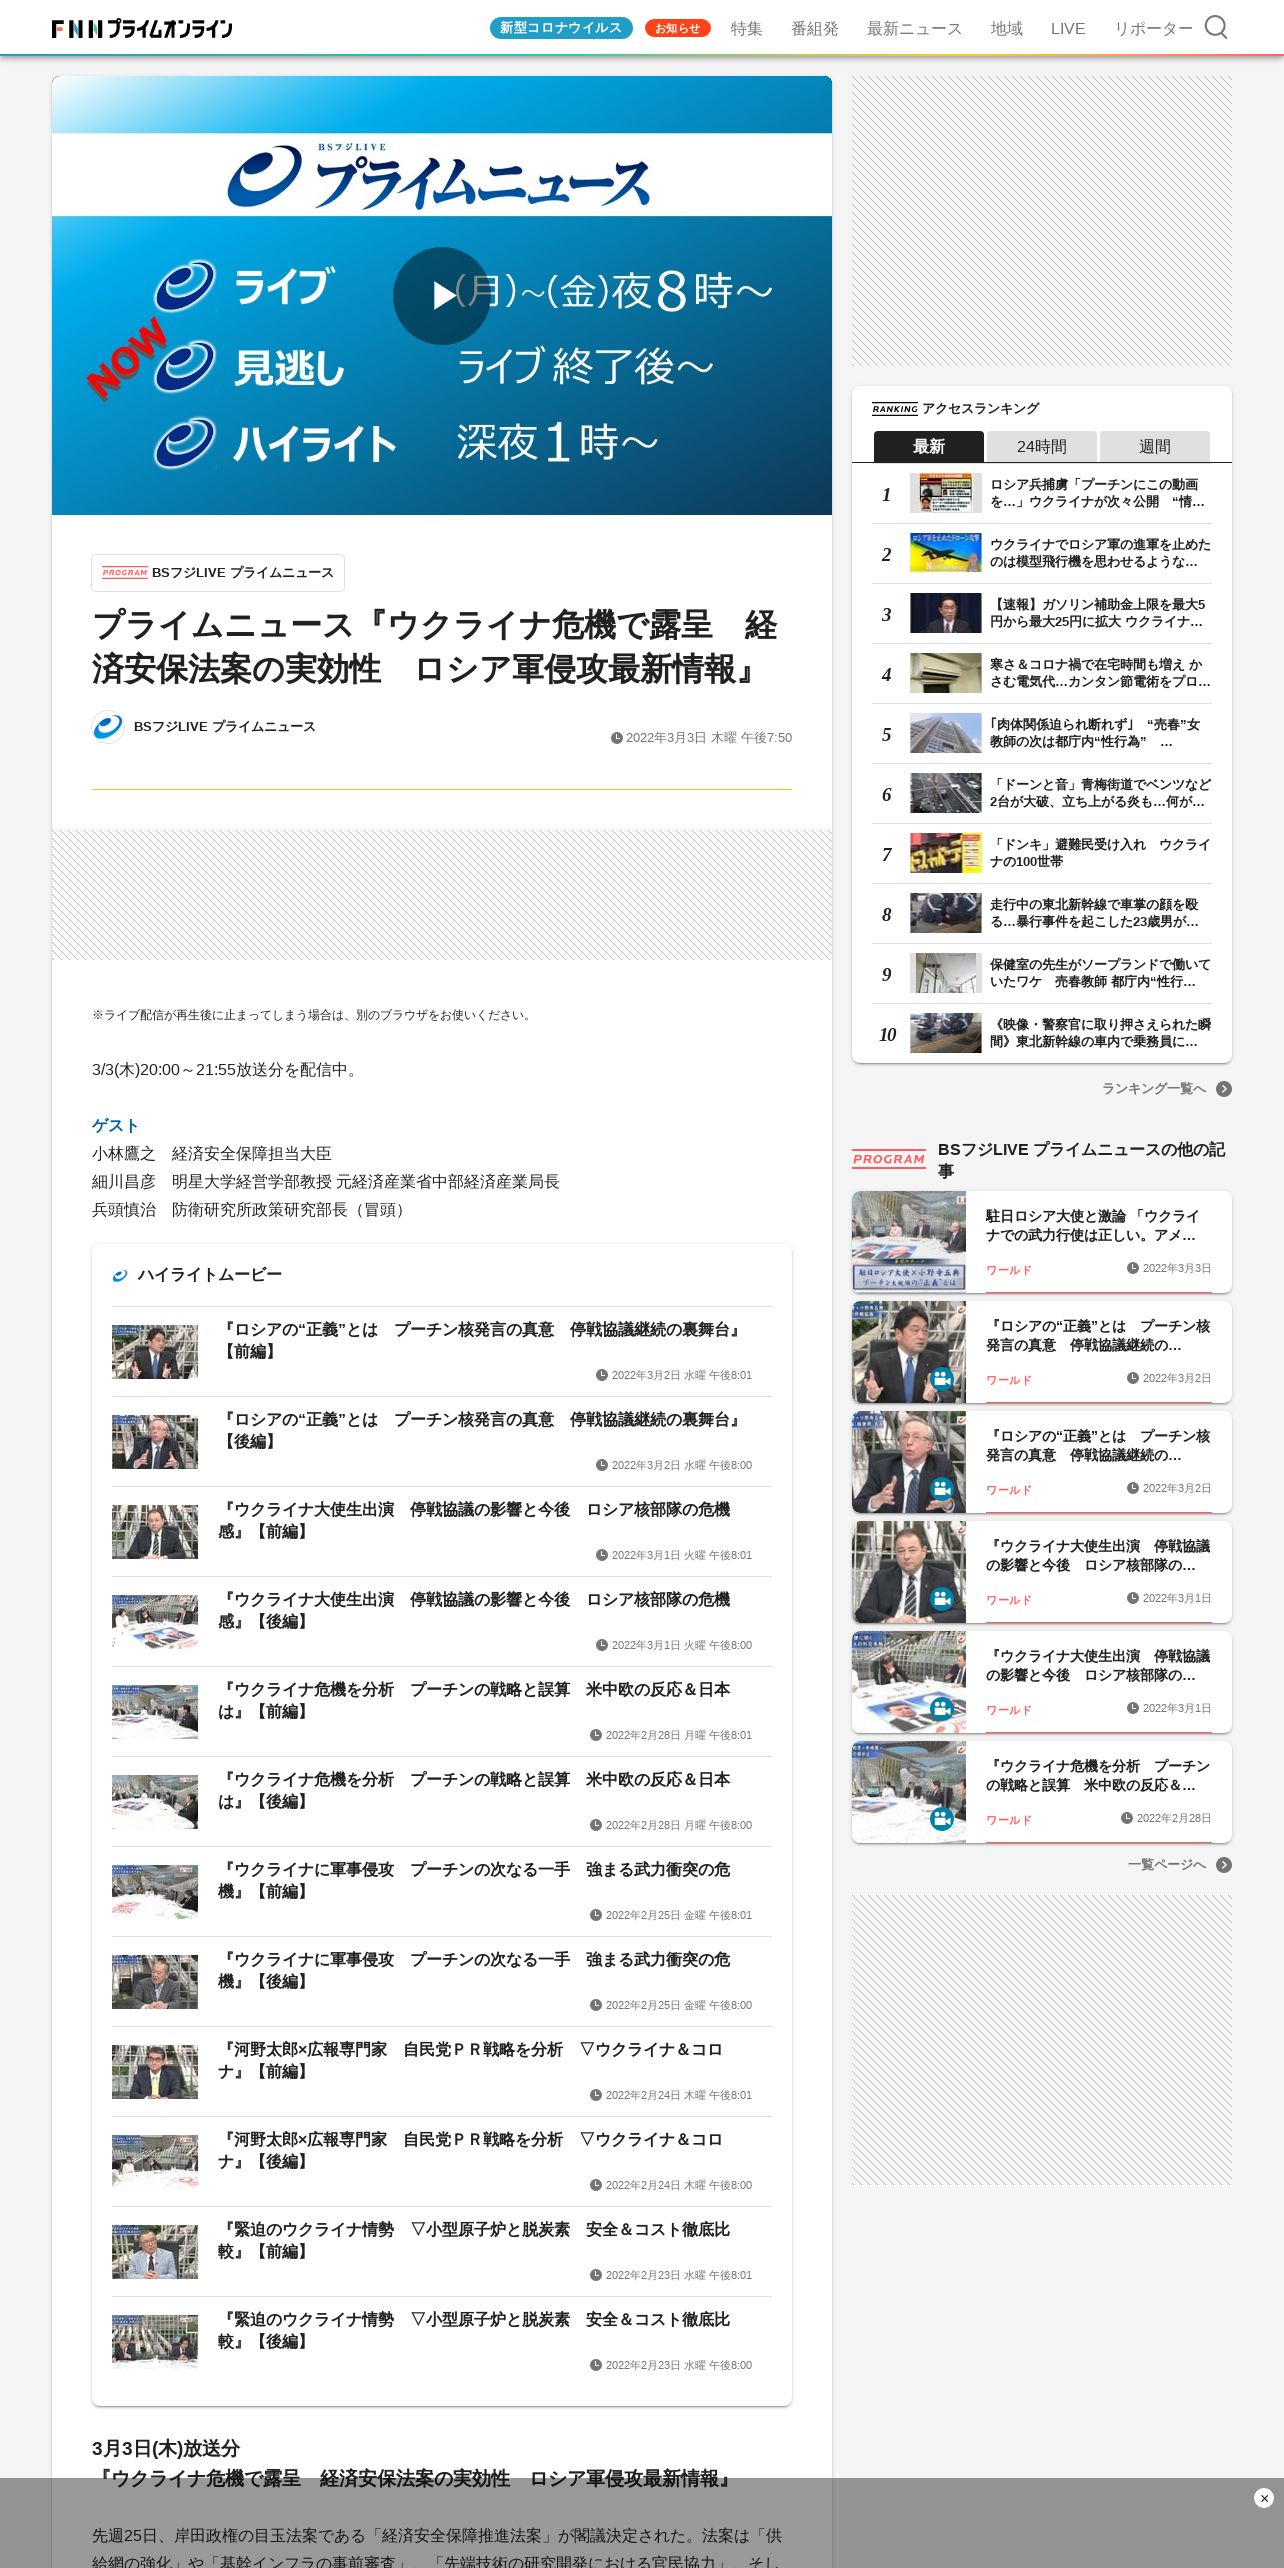This screenshot has height=2568, width=1284.
Task: Open ウクライナ危機を分析 related card 2月28日
Action: tap(1041, 1792)
